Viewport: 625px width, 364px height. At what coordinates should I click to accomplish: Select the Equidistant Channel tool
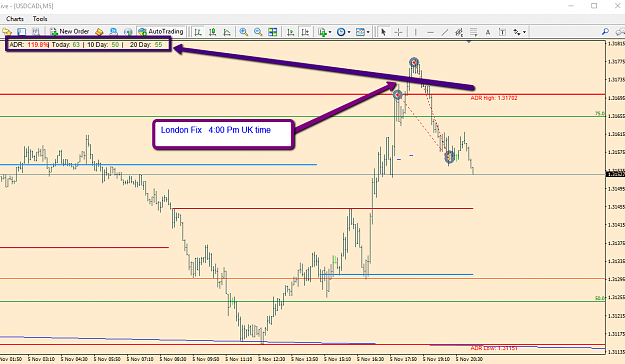point(459,32)
